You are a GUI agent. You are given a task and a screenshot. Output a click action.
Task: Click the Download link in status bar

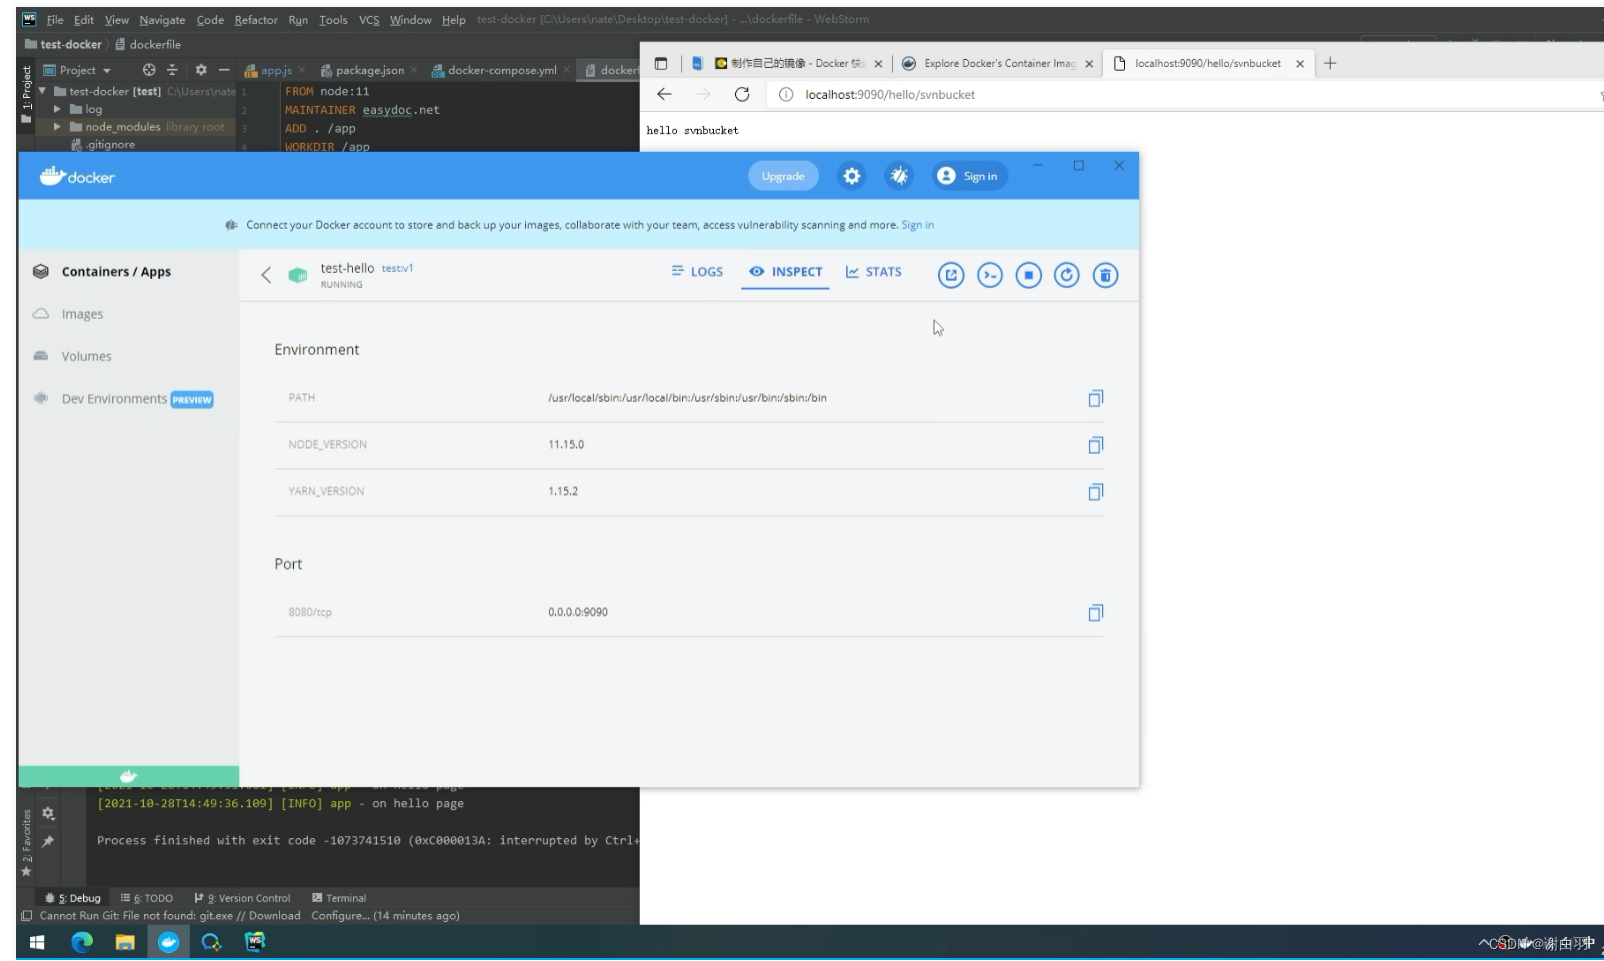tap(274, 916)
